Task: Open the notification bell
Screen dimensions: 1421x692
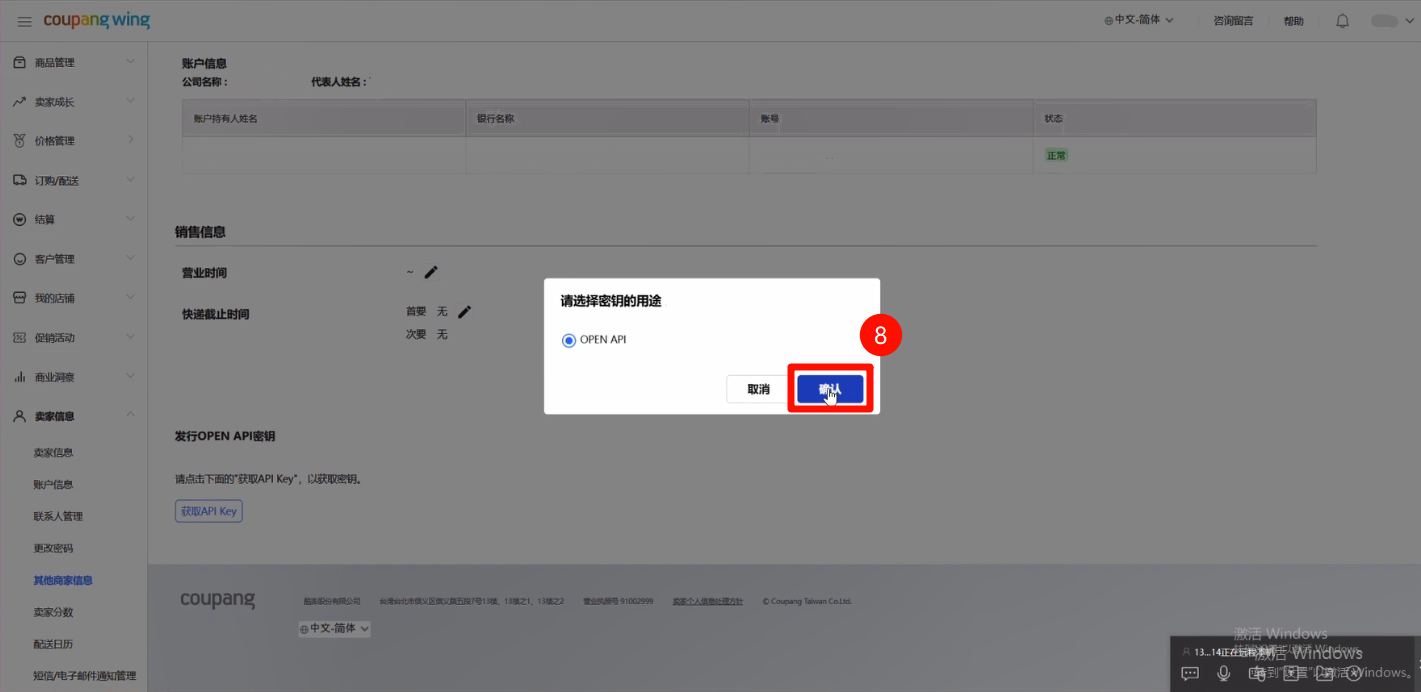Action: click(1342, 21)
